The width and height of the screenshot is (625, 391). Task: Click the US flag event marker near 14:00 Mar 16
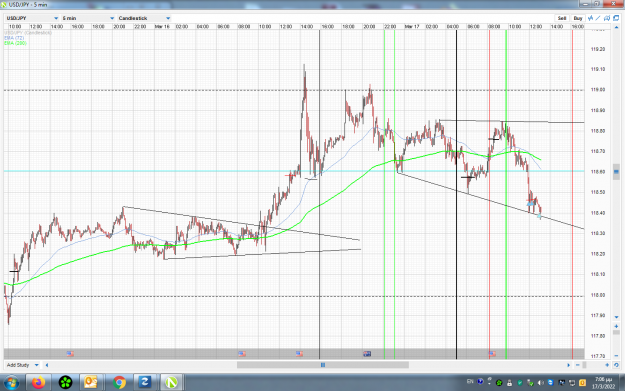click(x=299, y=354)
